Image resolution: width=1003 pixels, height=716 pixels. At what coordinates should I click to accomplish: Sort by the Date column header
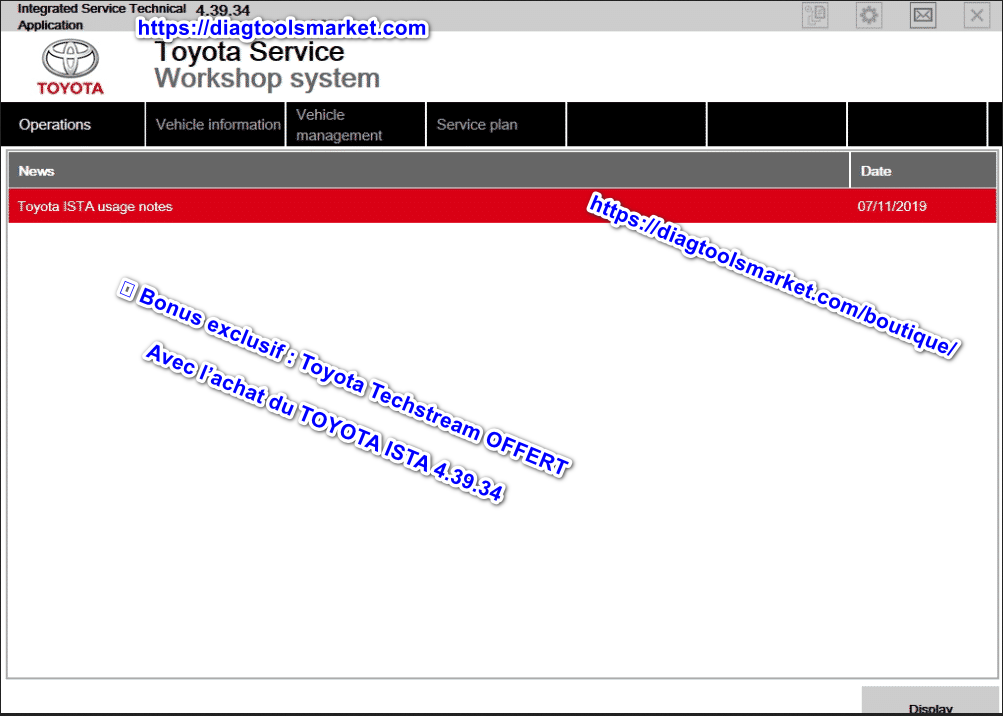923,171
